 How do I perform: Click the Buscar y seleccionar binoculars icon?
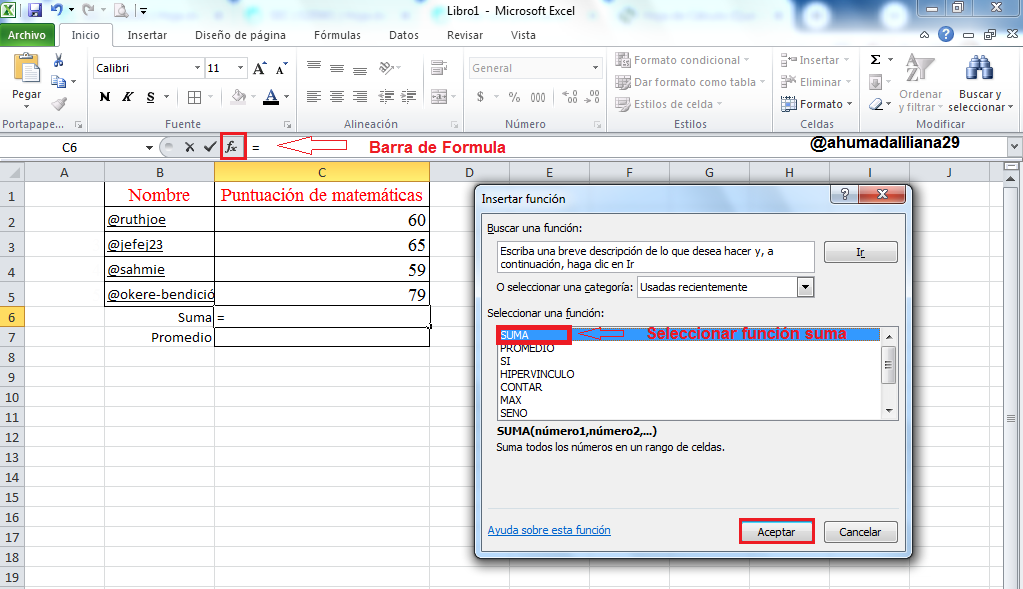[979, 68]
